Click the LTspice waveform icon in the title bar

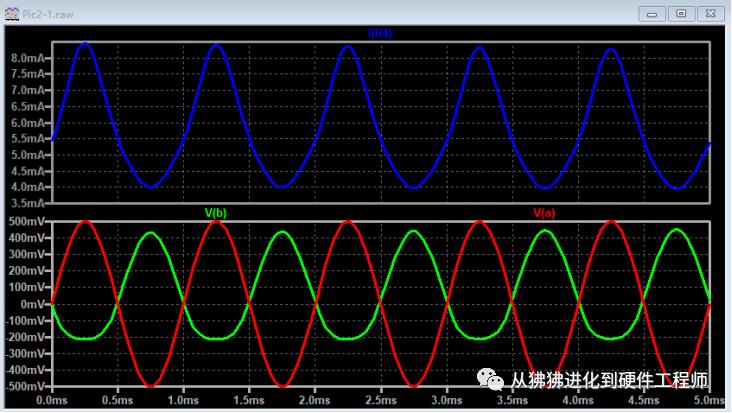coord(12,14)
